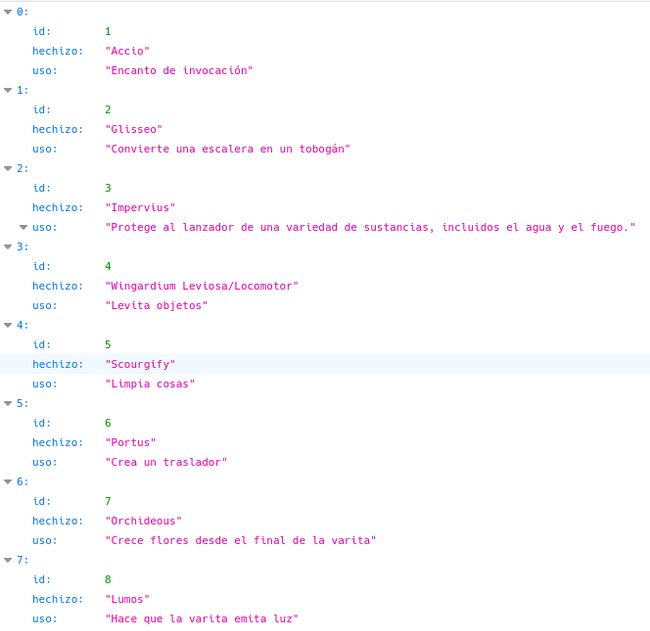Select the "Accio" hechizo value
The height and width of the screenshot is (631, 650).
click(127, 51)
